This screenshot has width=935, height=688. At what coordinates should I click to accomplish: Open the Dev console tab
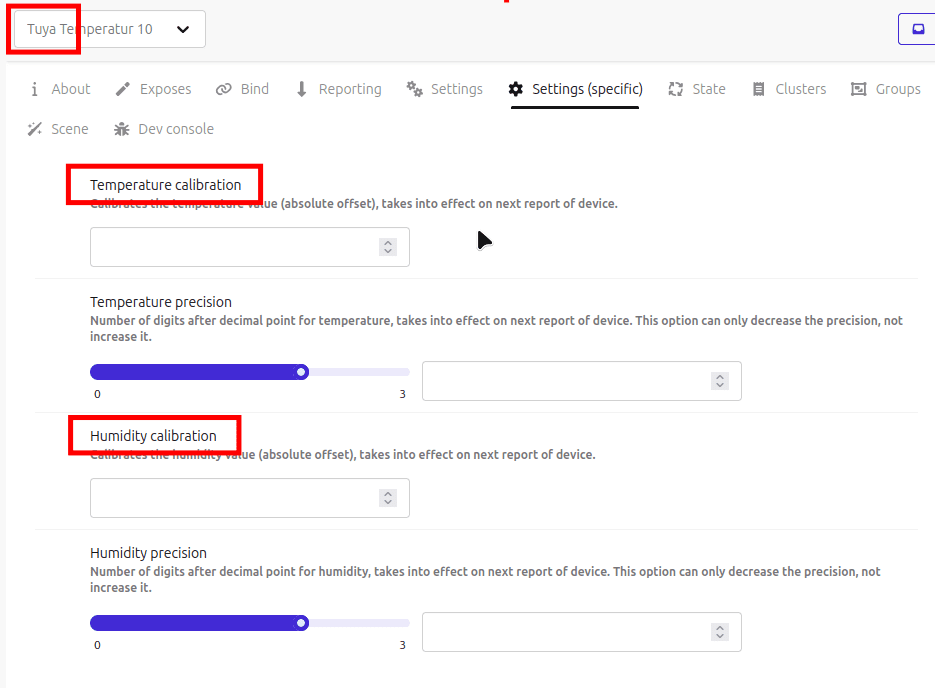[164, 129]
